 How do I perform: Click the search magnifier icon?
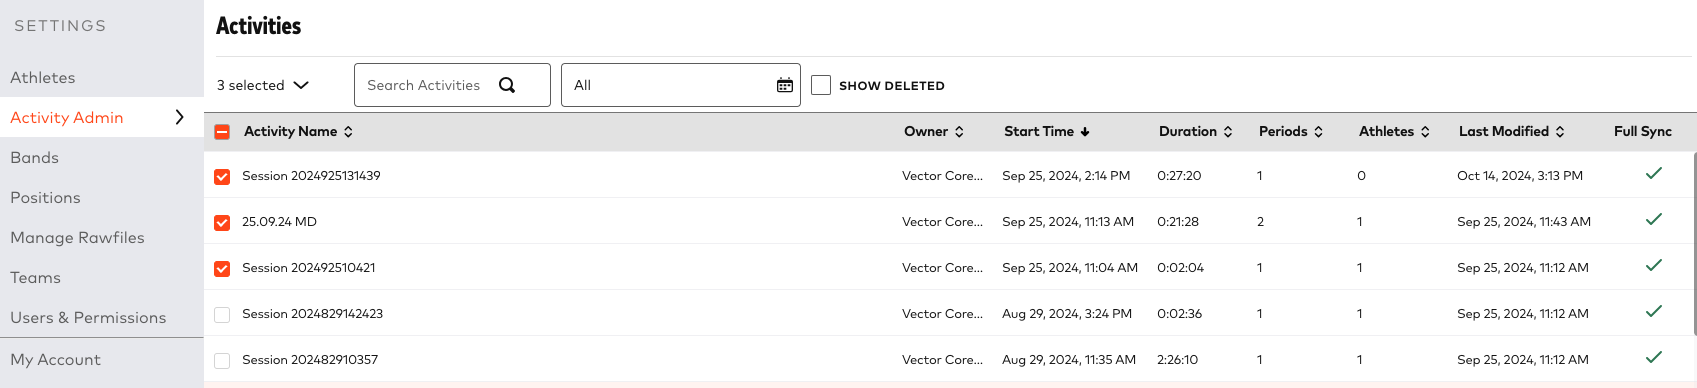(x=507, y=85)
